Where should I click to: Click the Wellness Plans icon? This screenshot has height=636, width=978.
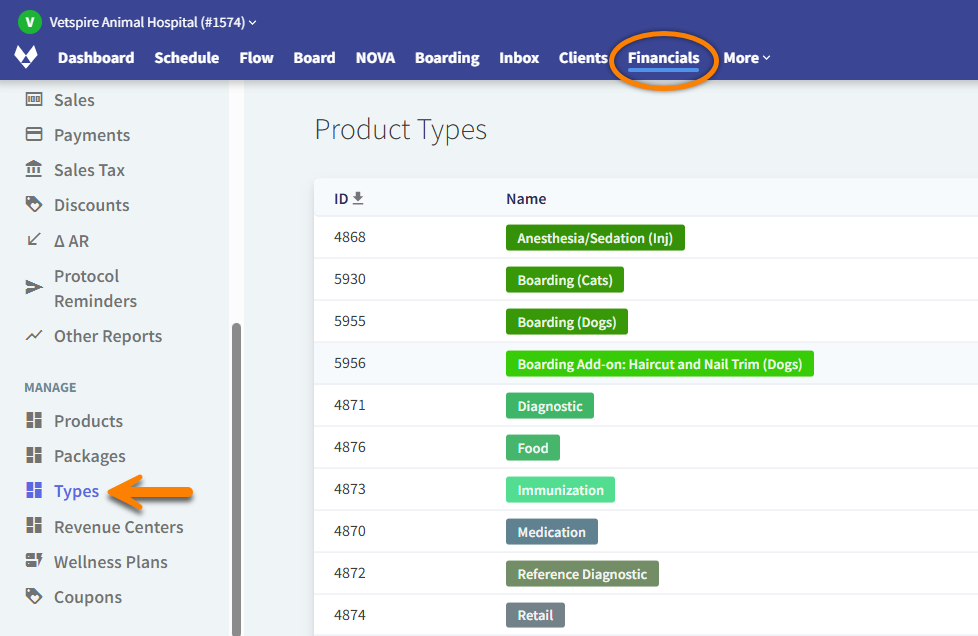34,561
